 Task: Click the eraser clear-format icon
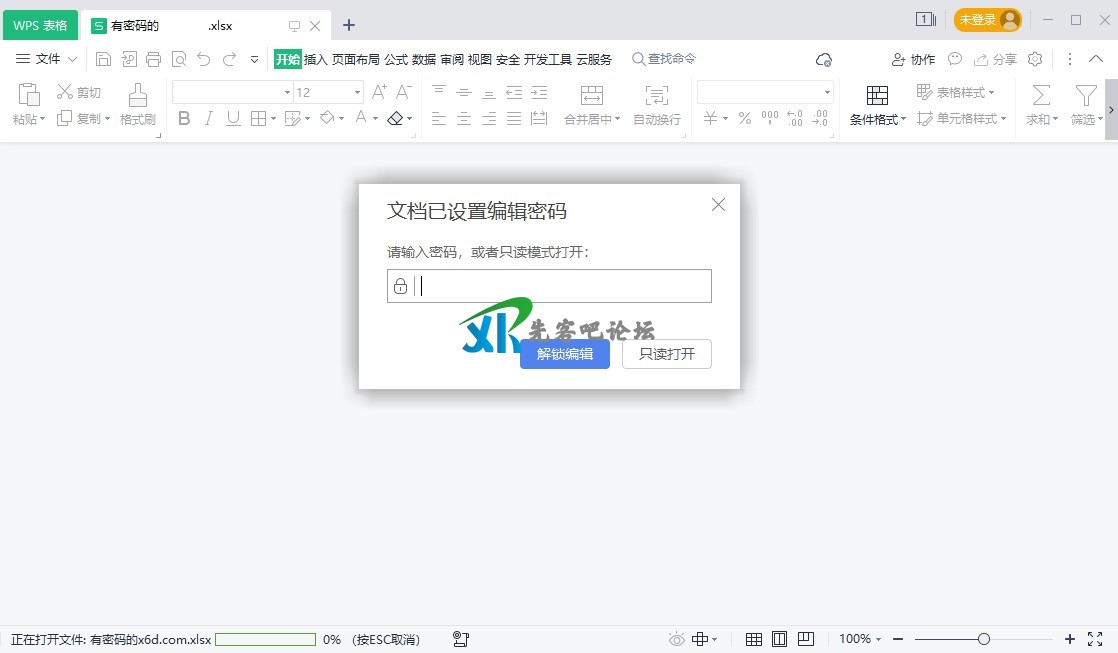pyautogui.click(x=395, y=118)
